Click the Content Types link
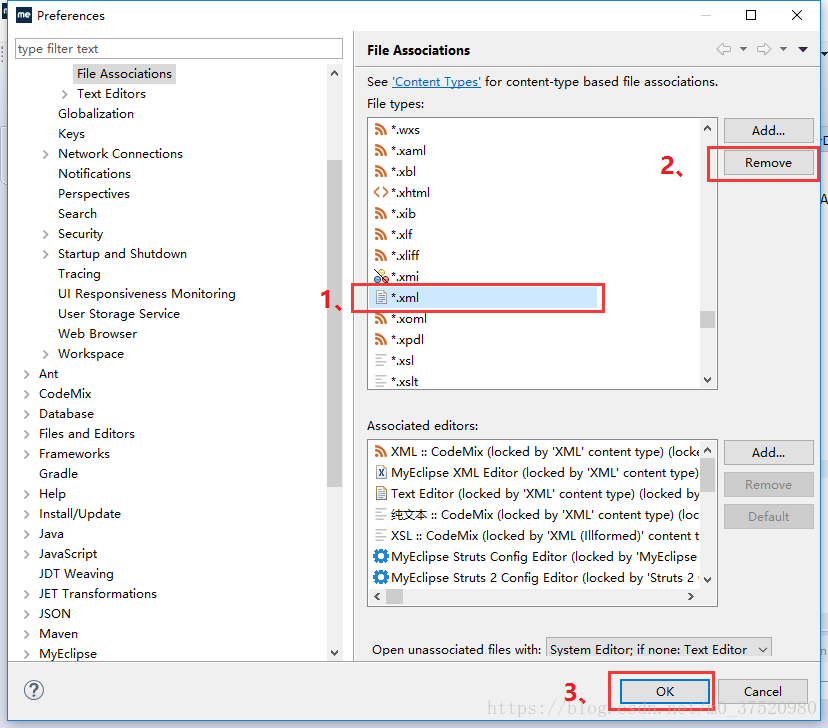The width and height of the screenshot is (828, 728). tap(436, 82)
